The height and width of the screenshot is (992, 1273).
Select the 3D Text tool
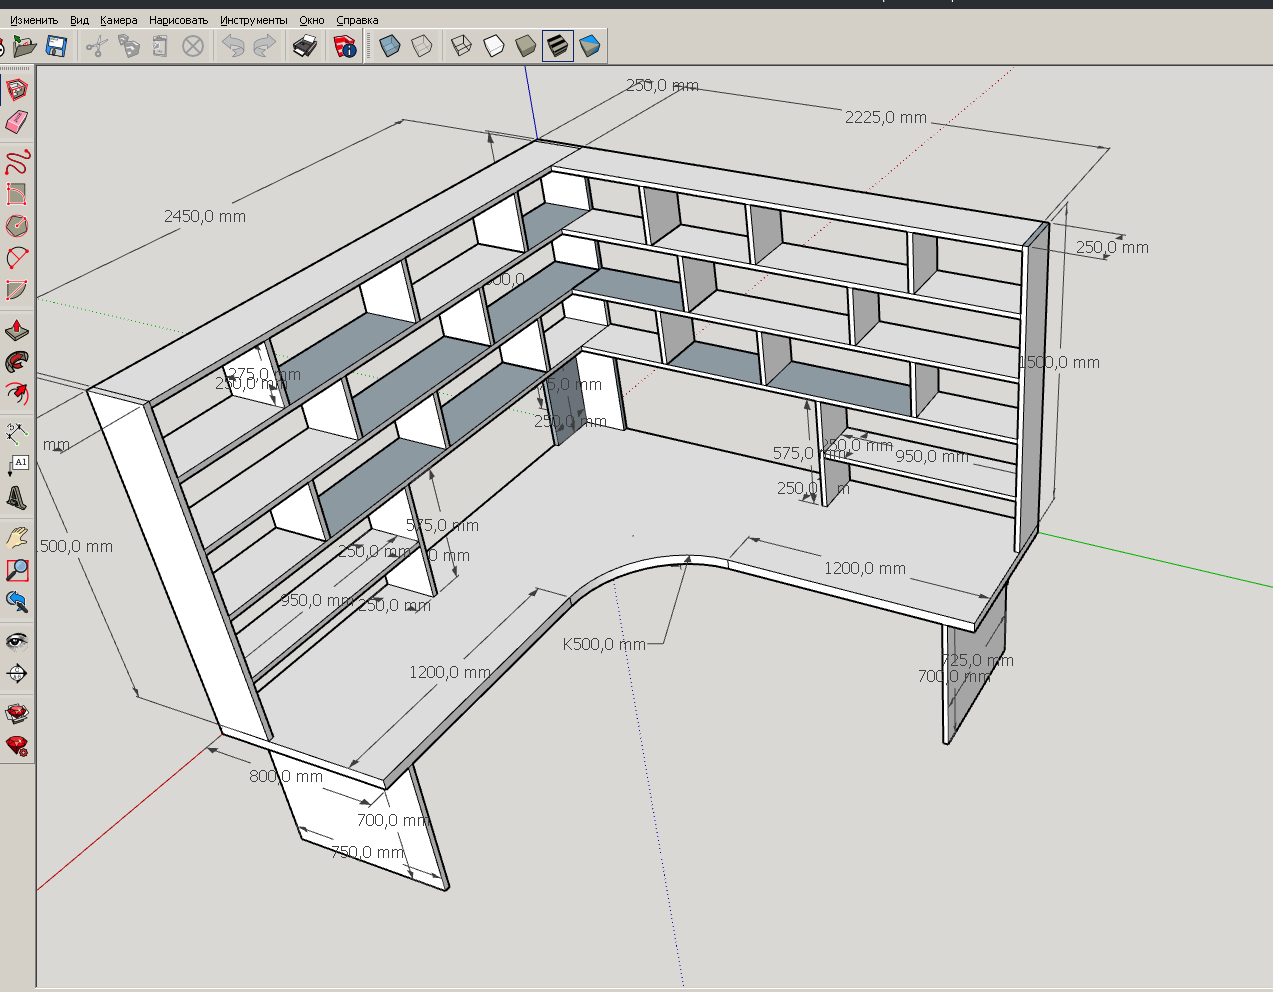pos(17,497)
